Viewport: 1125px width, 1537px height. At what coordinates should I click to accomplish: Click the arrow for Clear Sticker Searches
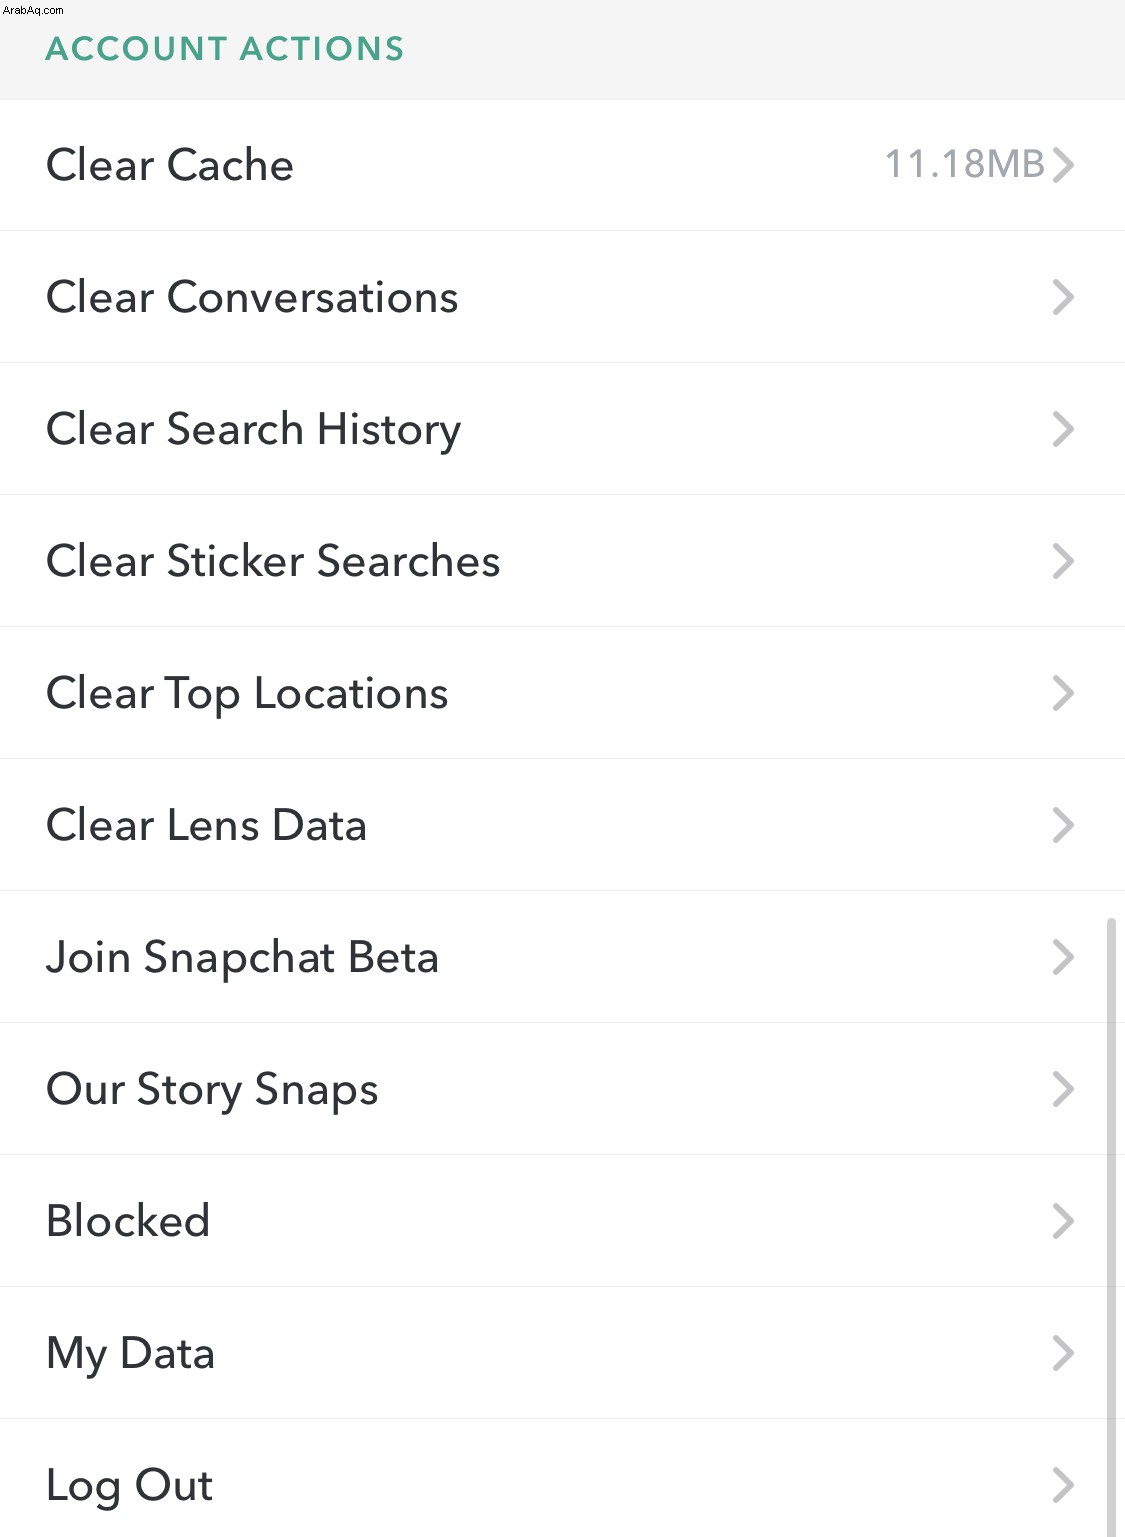(x=1063, y=561)
